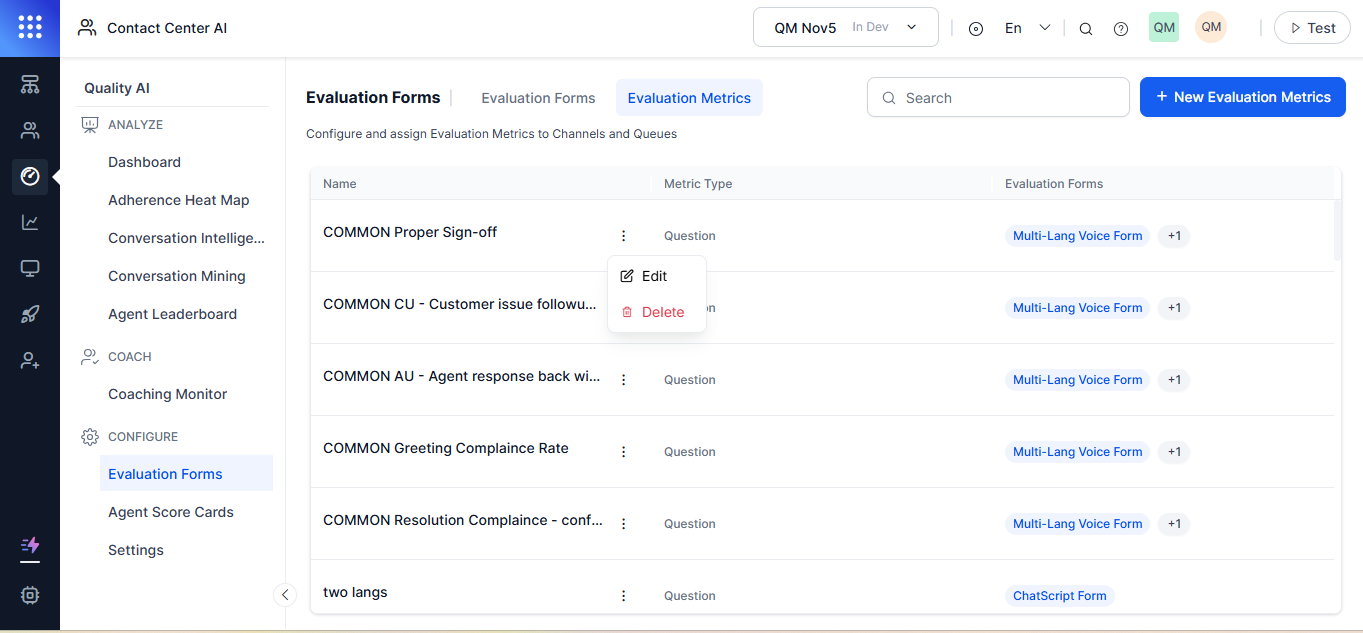This screenshot has width=1363, height=633.
Task: Open the En language dropdown
Action: click(1027, 28)
